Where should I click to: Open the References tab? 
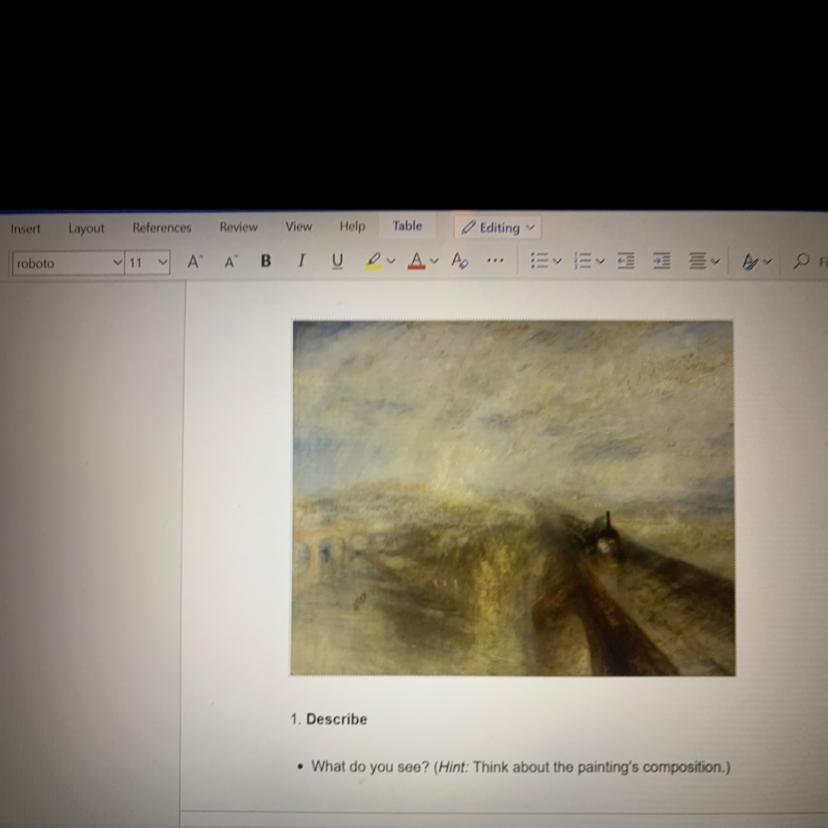coord(162,228)
